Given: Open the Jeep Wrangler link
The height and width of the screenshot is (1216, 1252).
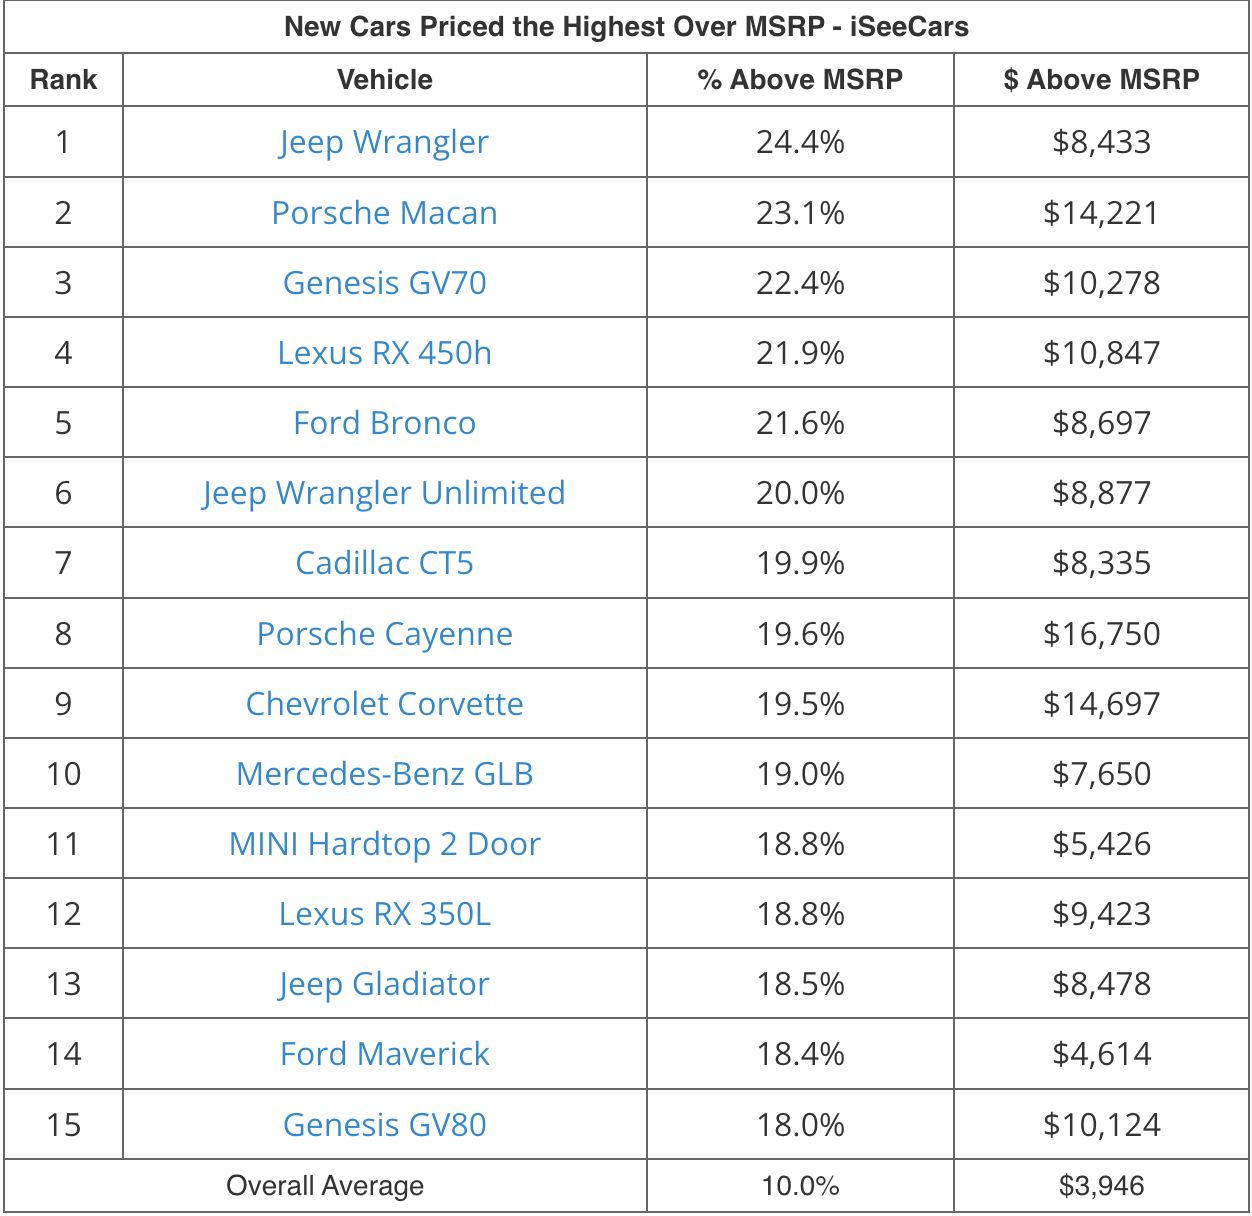Looking at the screenshot, I should 384,142.
